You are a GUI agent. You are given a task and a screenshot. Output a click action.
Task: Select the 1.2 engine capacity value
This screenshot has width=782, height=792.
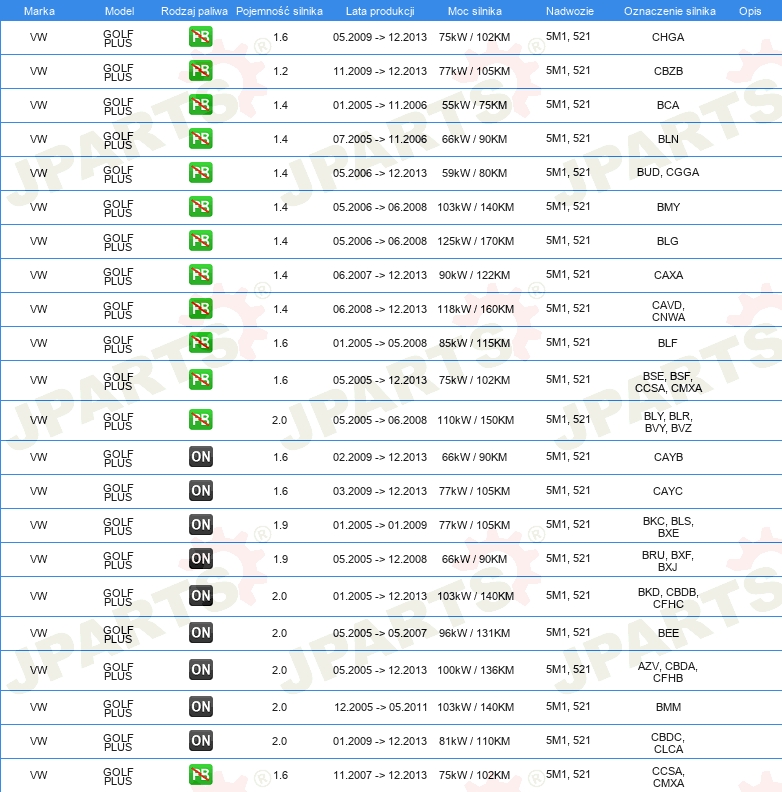(280, 71)
